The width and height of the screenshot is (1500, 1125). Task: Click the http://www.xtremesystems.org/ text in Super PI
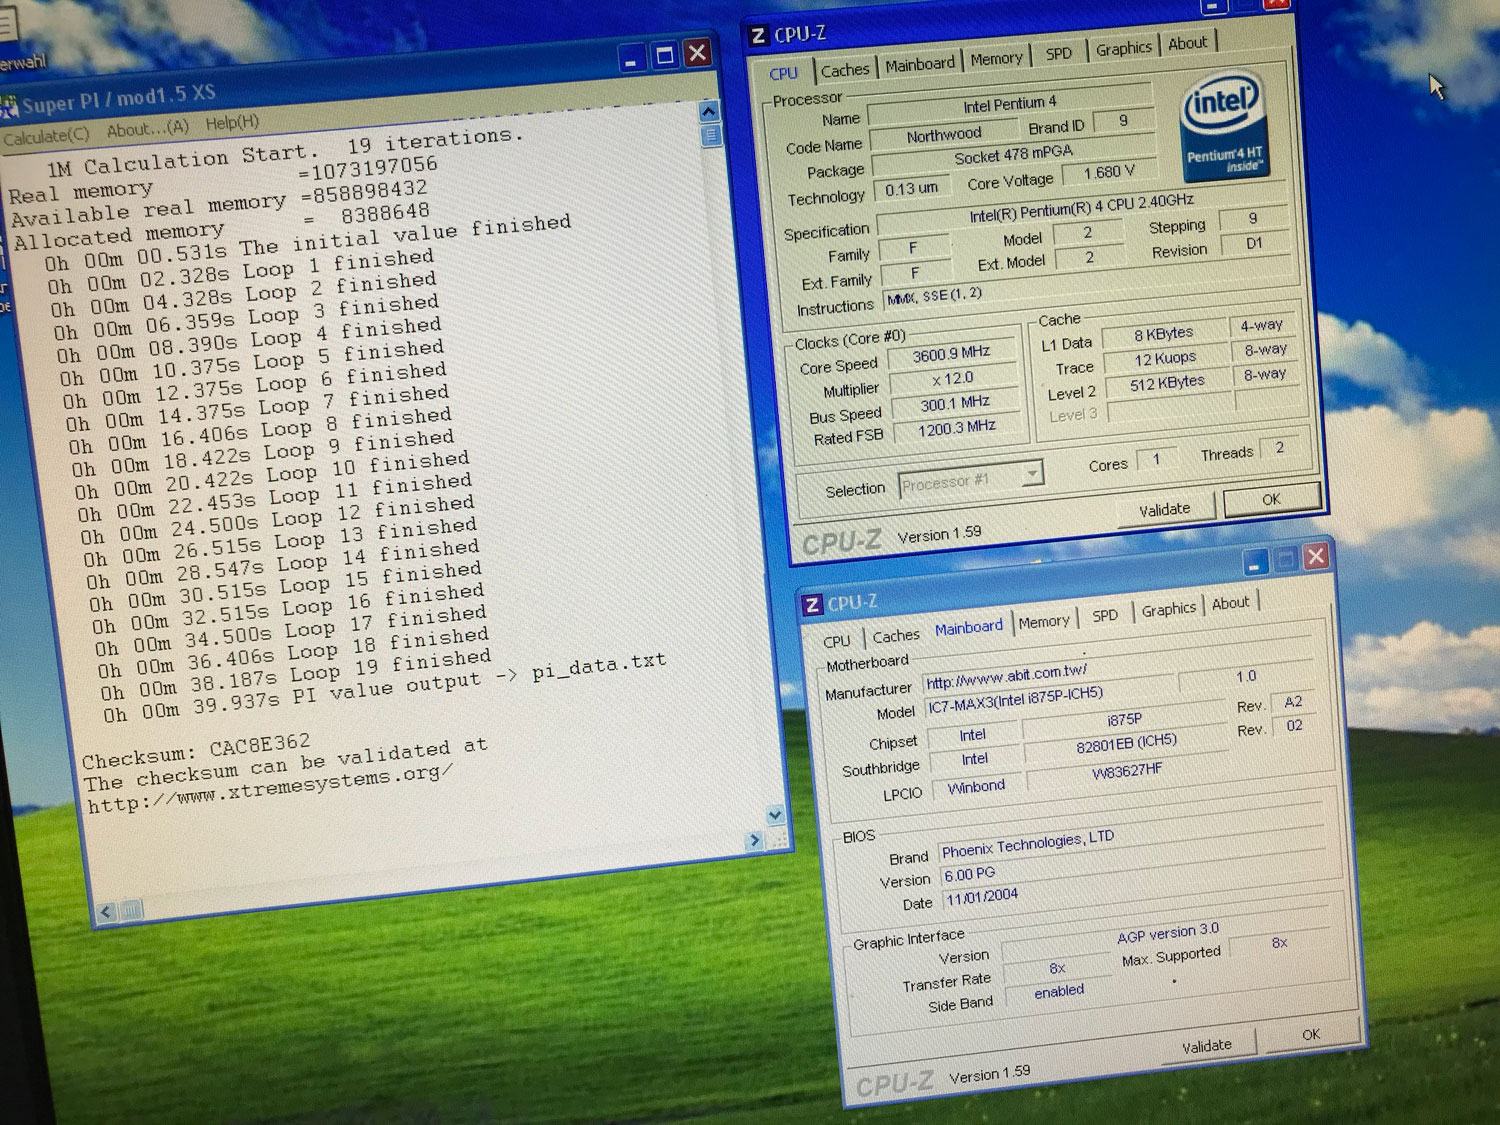point(270,790)
